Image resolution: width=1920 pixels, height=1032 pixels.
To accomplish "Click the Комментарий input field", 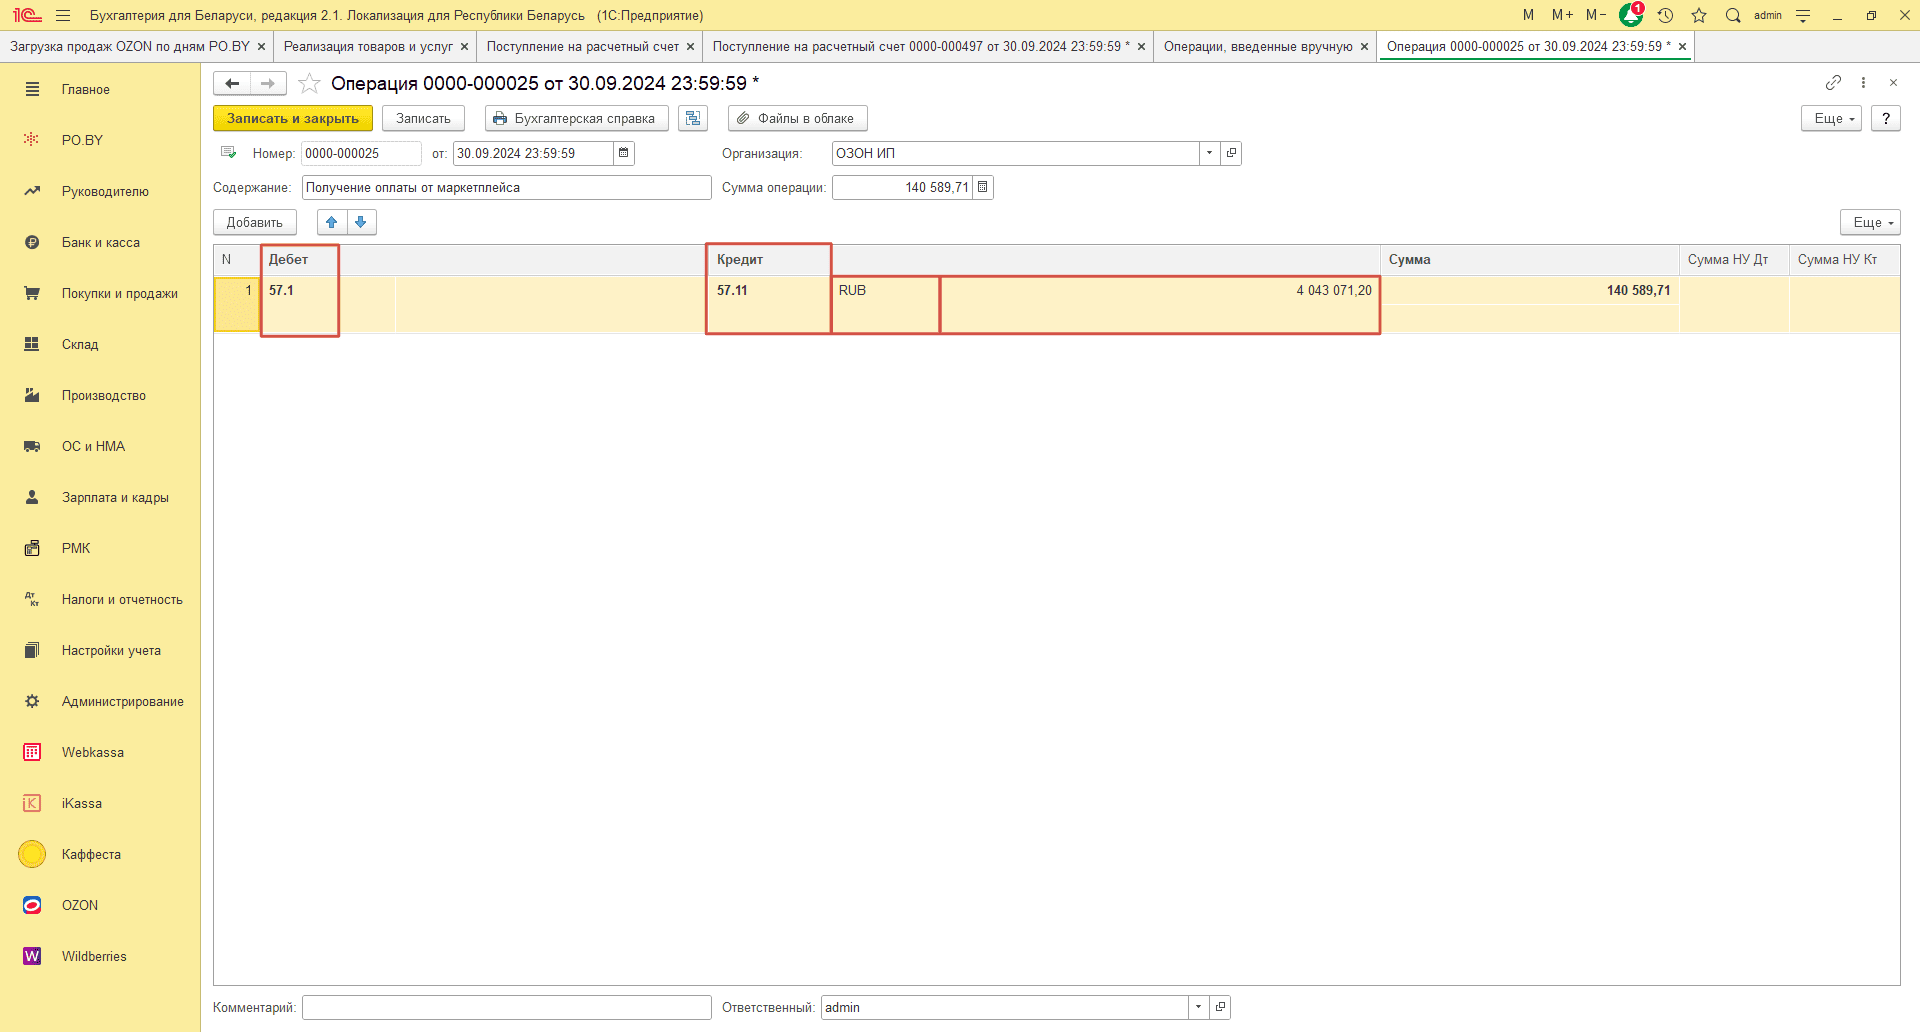I will coord(506,1007).
